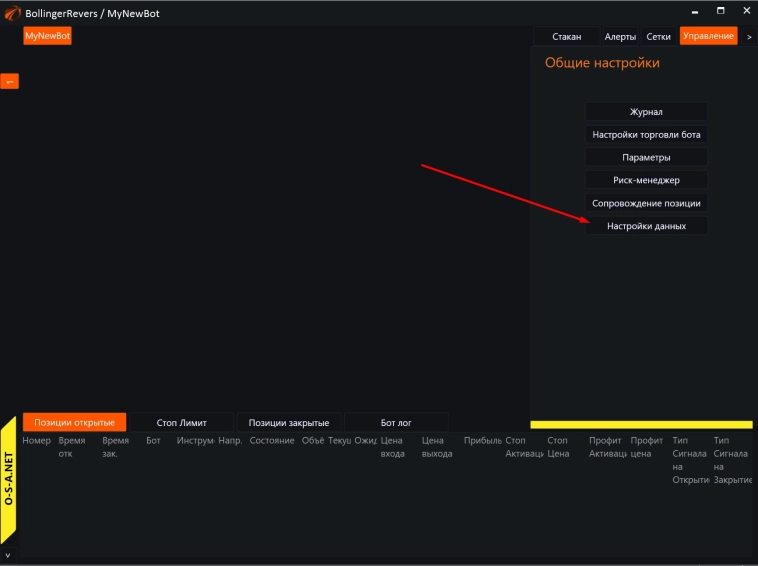Open the Риск-менеджер settings

[x=646, y=180]
